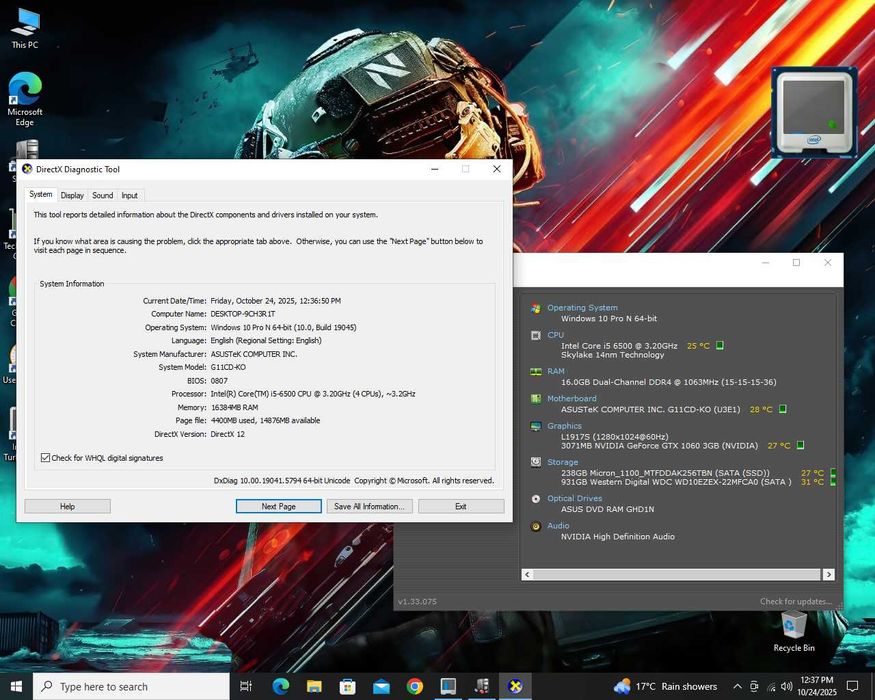The image size is (875, 700).
Task: Open the Windows Start menu
Action: click(16, 686)
